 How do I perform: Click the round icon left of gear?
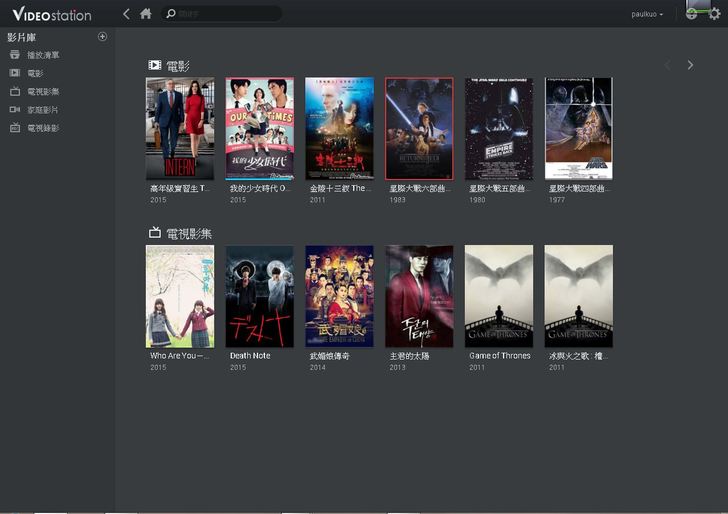tap(691, 14)
